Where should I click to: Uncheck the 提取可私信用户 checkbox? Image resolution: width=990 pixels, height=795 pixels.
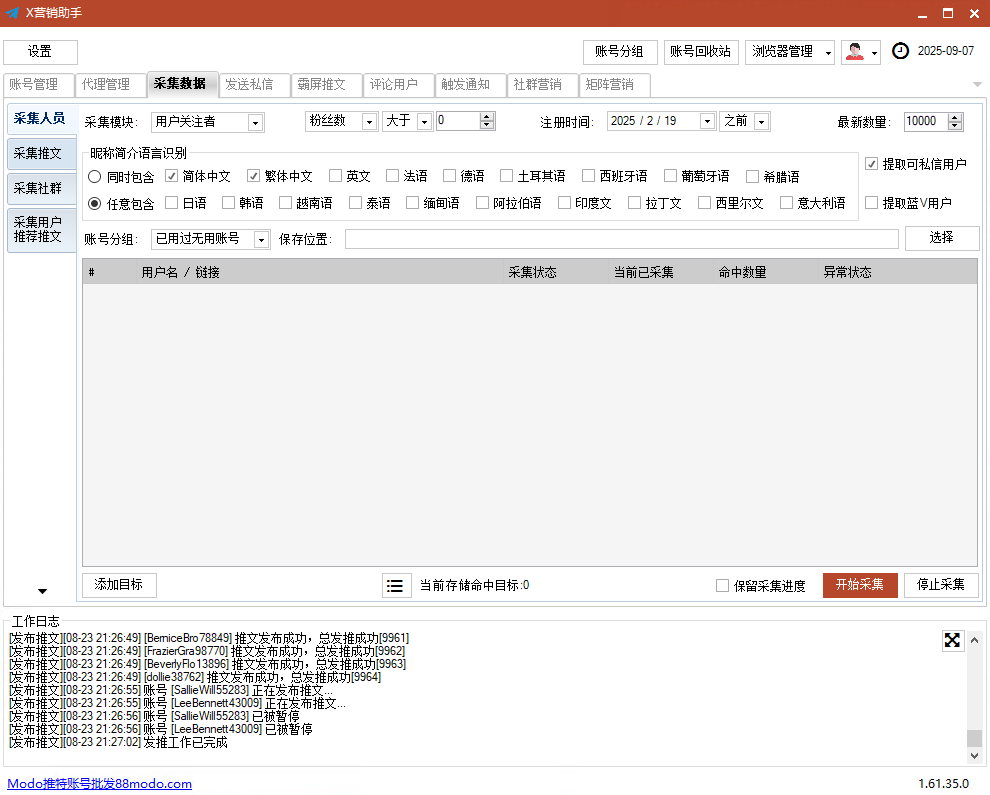872,164
